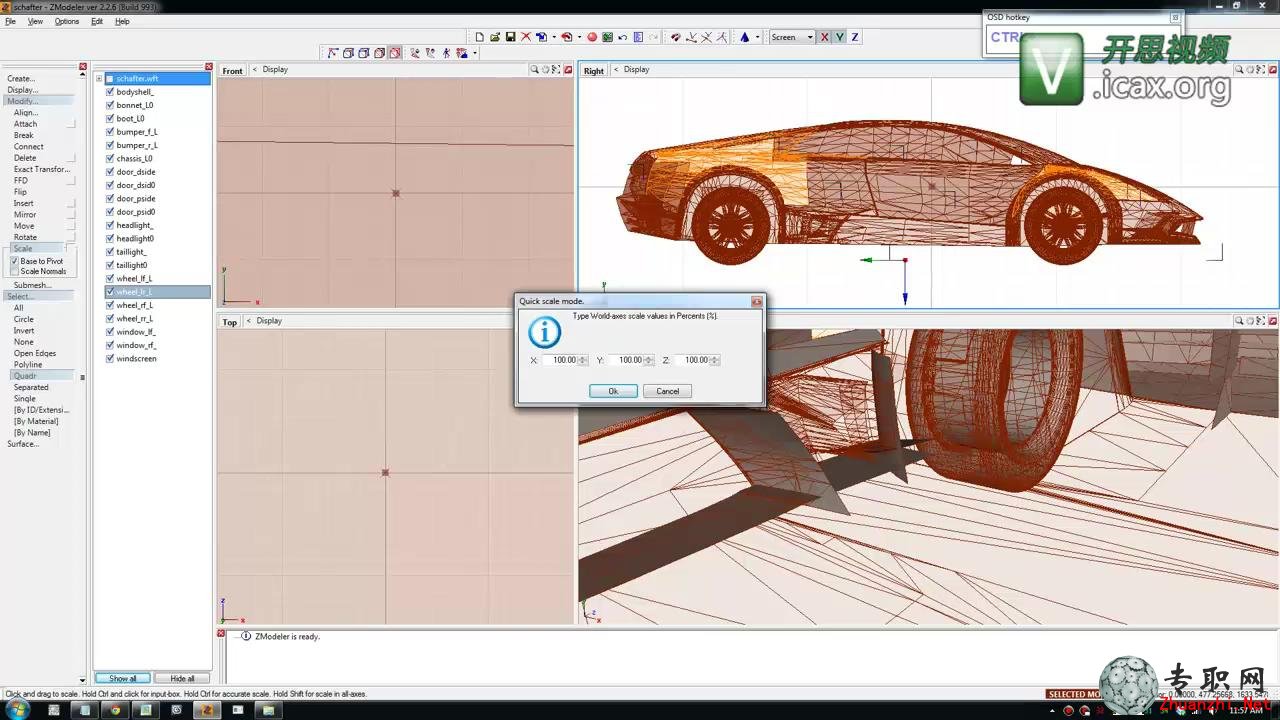Switch to vertices level mode icon
Viewport: 1280px width, 720px height.
pos(333,53)
